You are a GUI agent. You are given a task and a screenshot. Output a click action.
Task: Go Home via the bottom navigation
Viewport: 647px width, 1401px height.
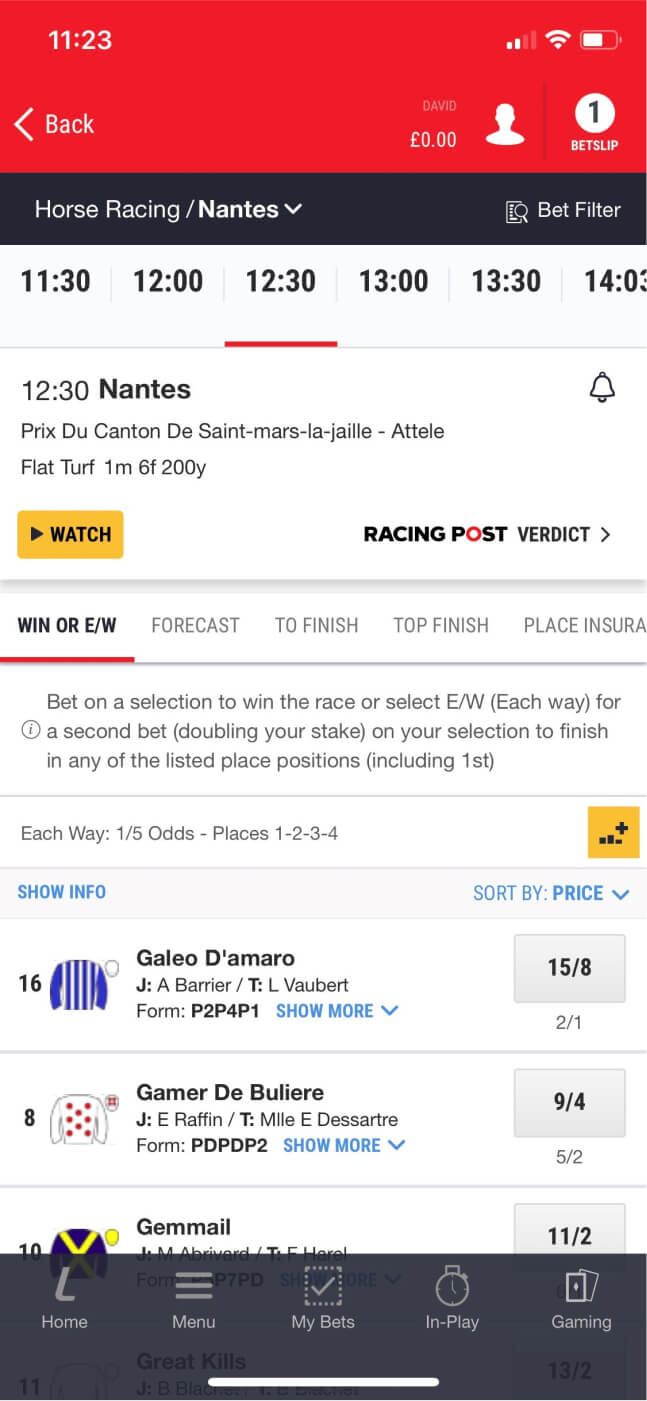(64, 1300)
